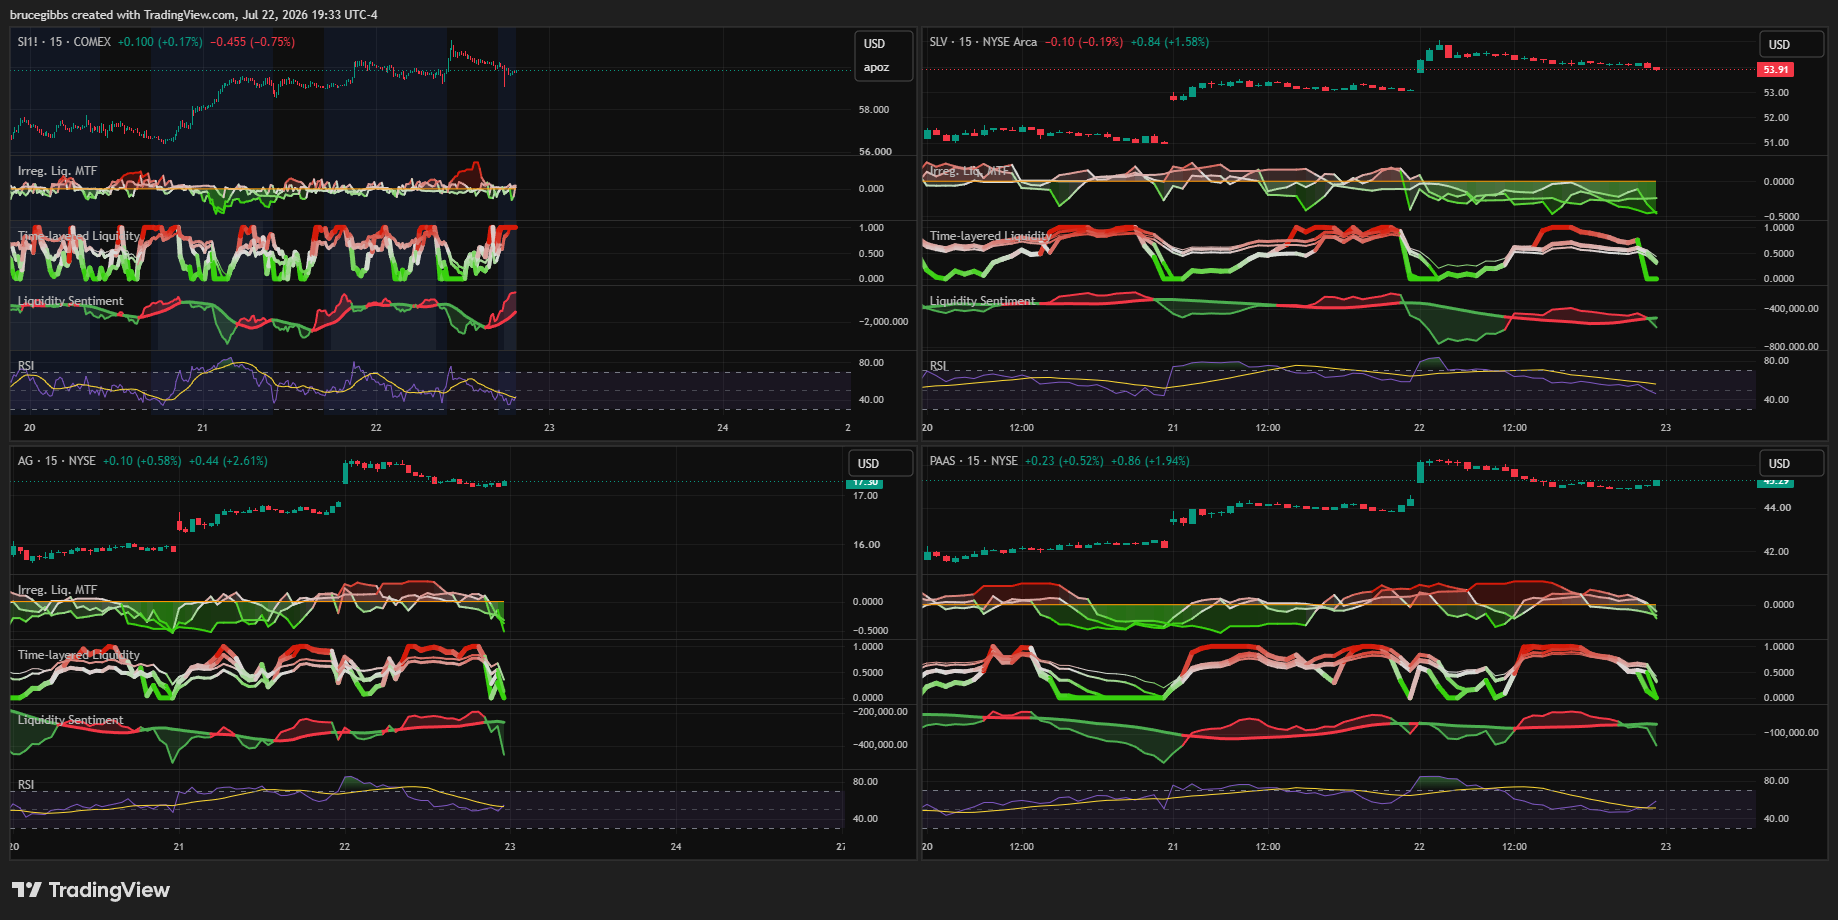Select the Time-layered Liquidity label in the AG chart

click(79, 655)
